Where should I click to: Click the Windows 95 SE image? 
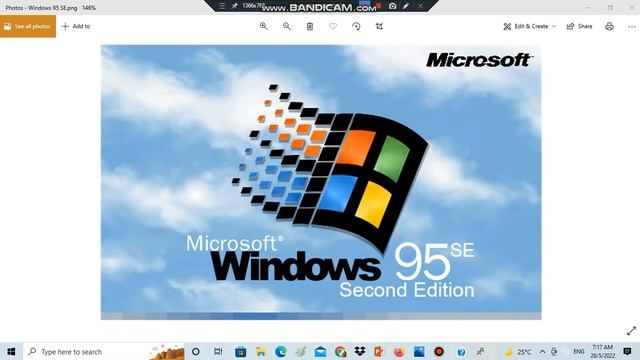[321, 182]
